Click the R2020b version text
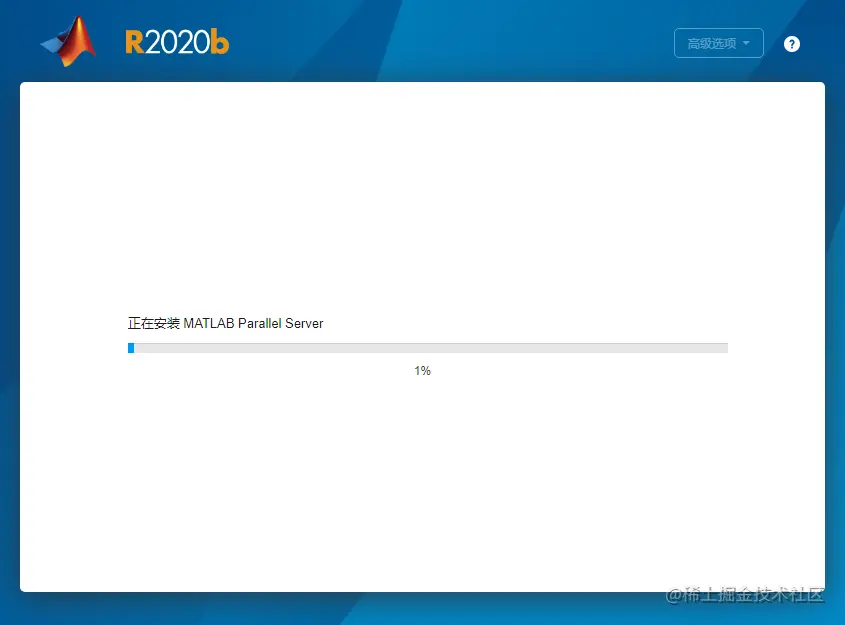Viewport: 845px width, 625px height. (177, 43)
